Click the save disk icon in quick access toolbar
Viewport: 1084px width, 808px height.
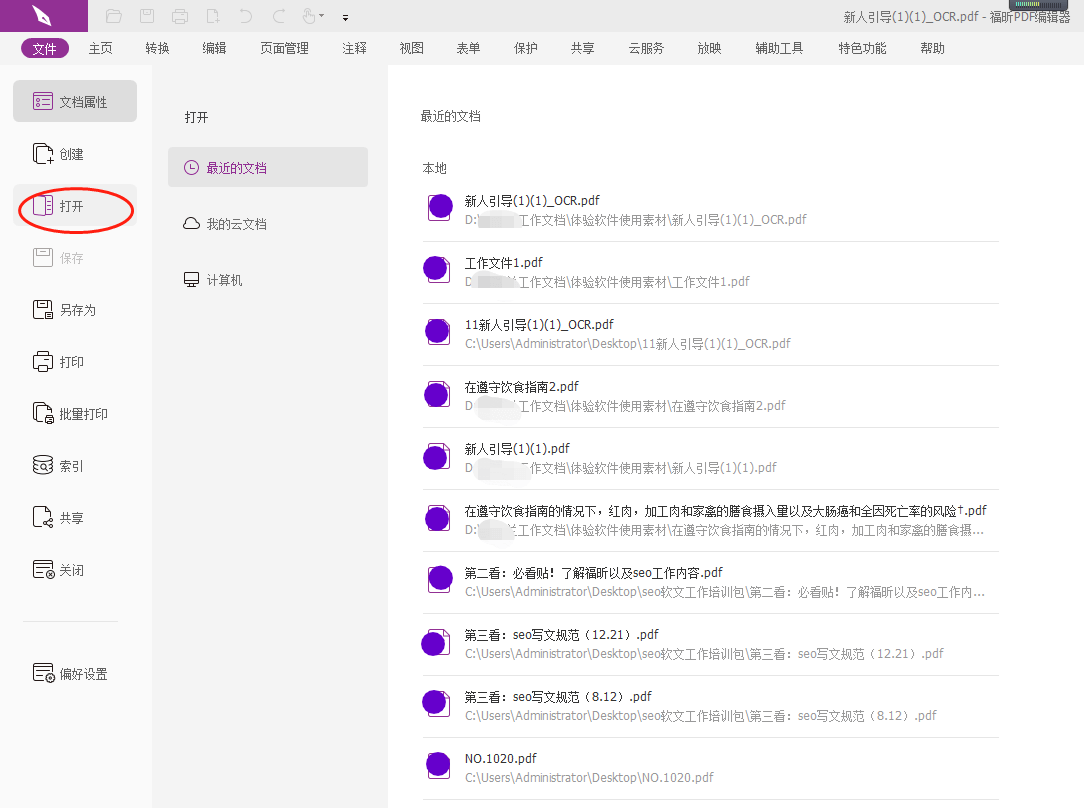(x=147, y=16)
